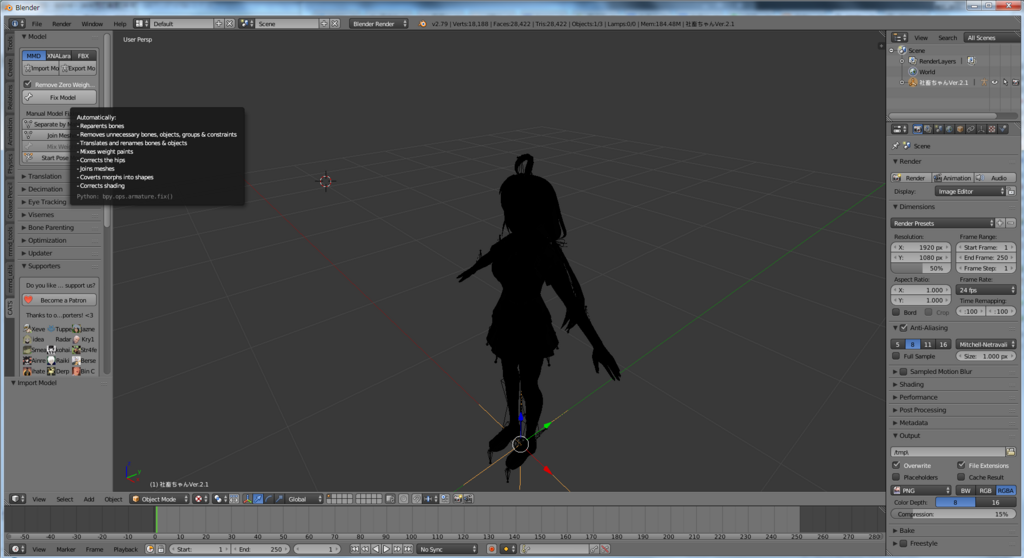Open the Render menu in top bar

(x=61, y=24)
